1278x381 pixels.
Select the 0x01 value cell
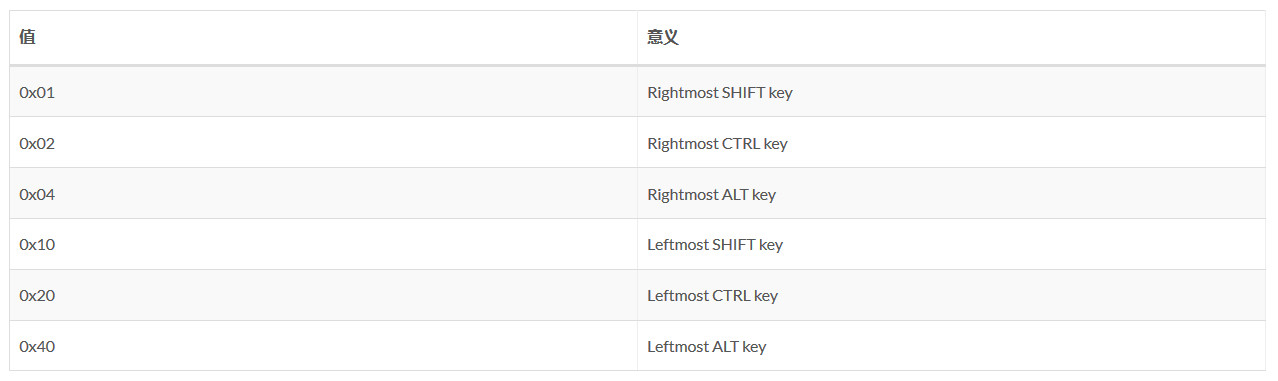323,92
